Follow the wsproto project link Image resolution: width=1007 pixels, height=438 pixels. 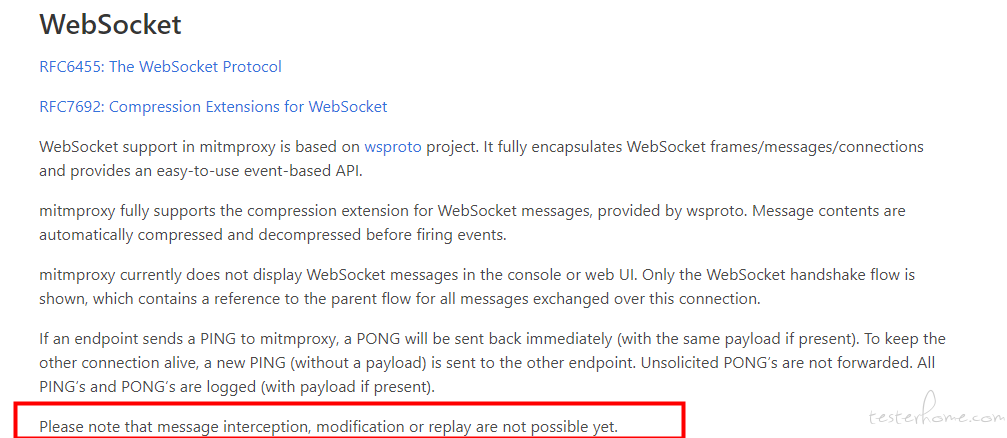pos(393,147)
